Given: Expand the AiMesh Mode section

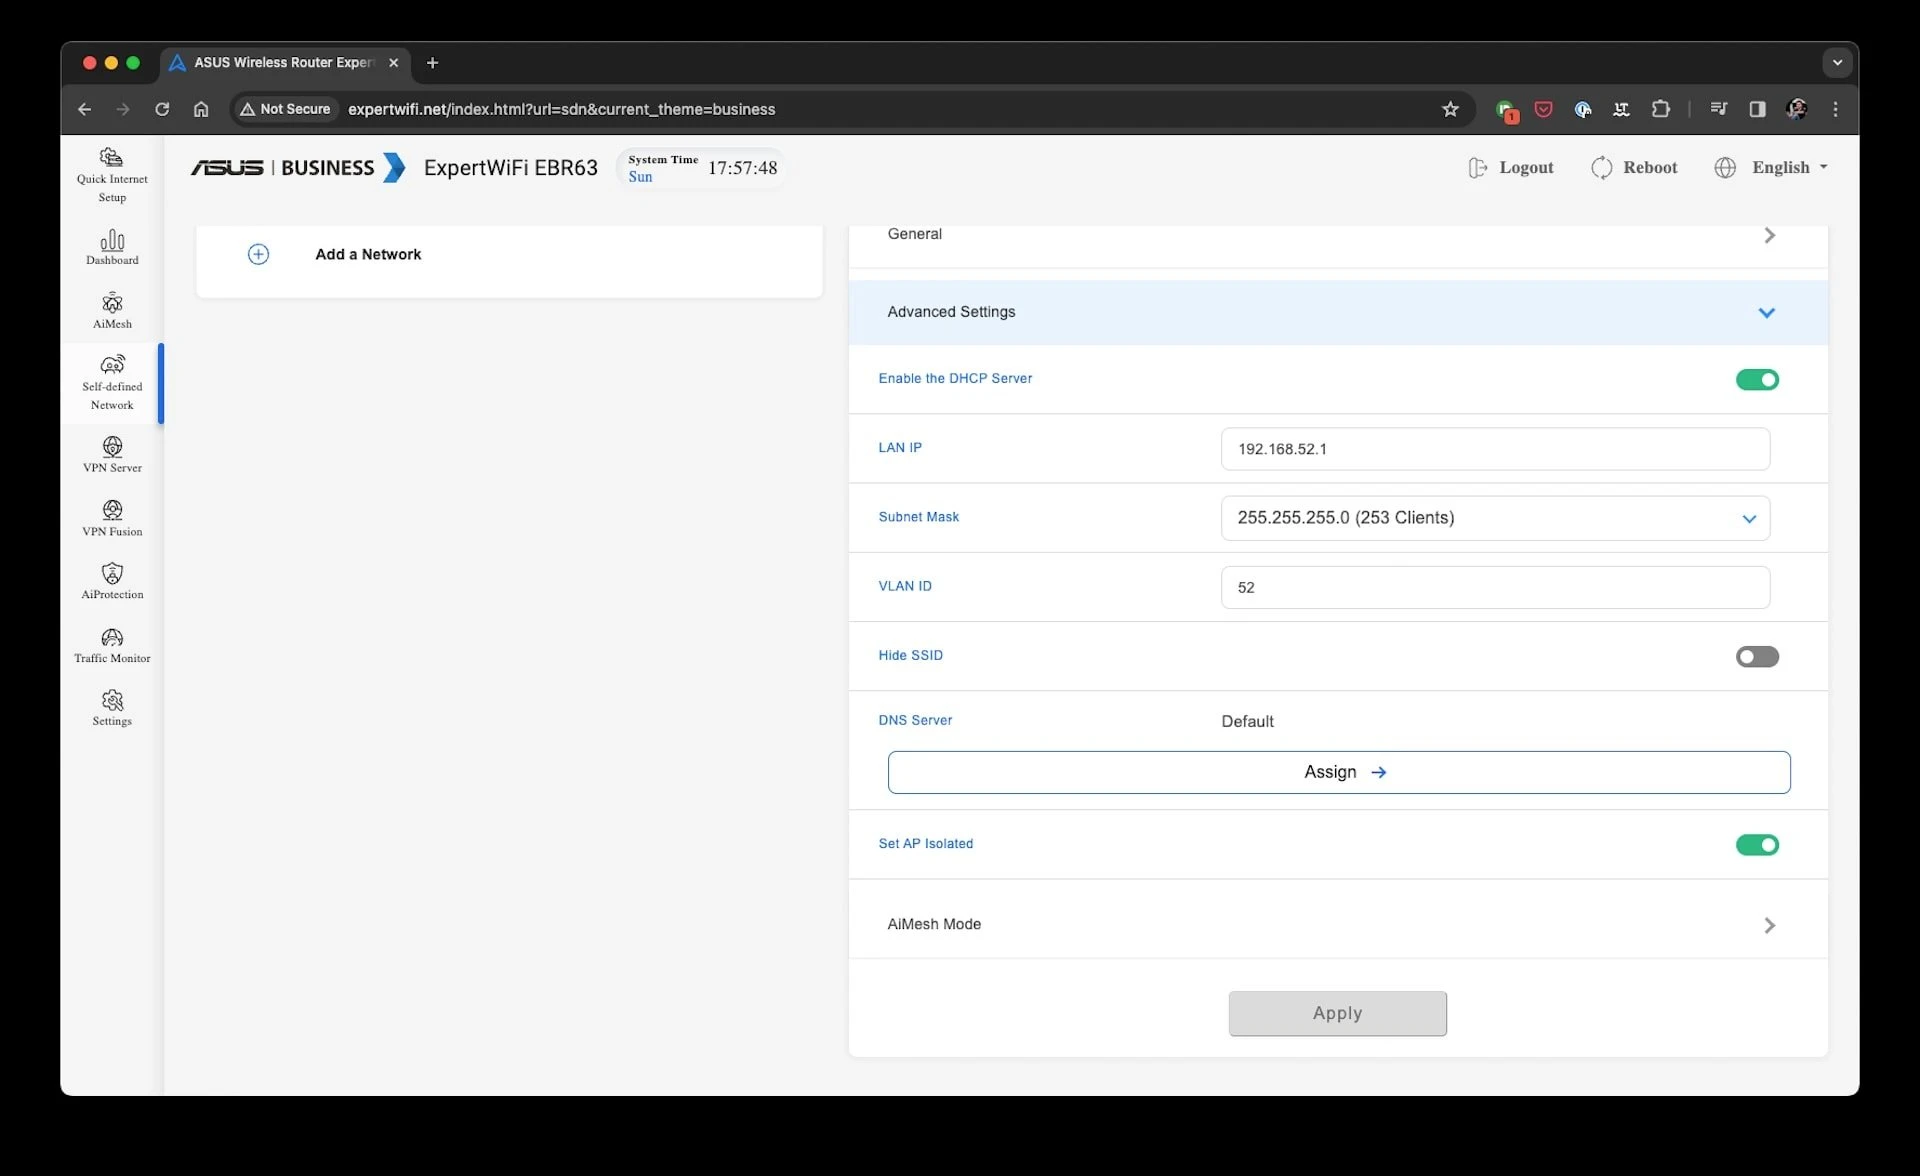Looking at the screenshot, I should [x=1338, y=925].
